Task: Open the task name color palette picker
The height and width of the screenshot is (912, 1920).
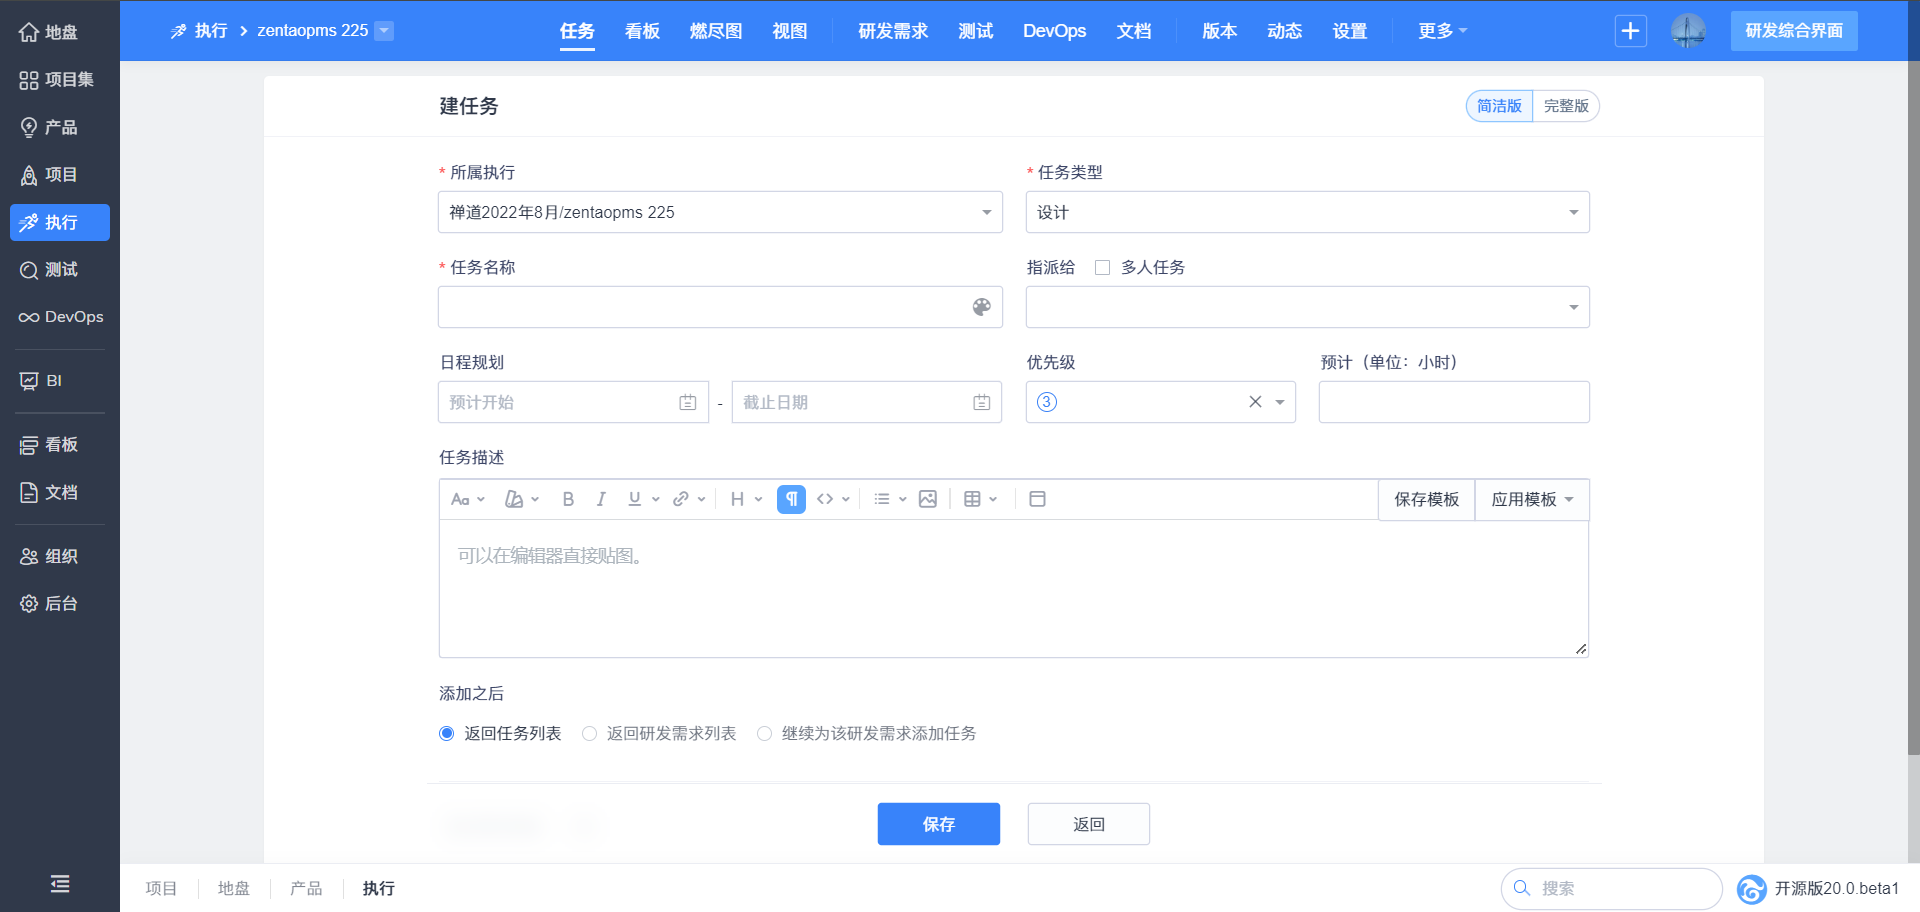Action: click(982, 307)
